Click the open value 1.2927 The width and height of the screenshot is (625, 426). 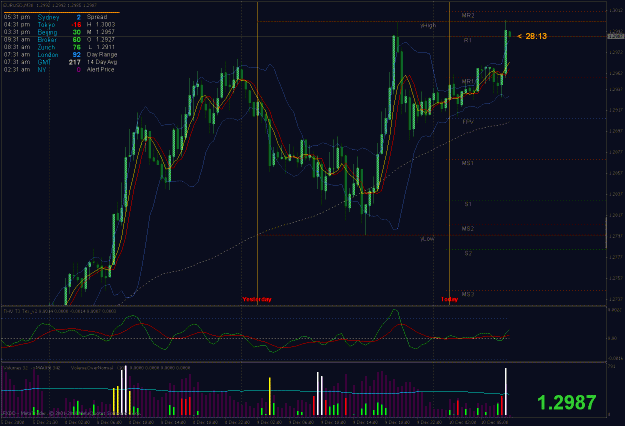pyautogui.click(x=105, y=39)
